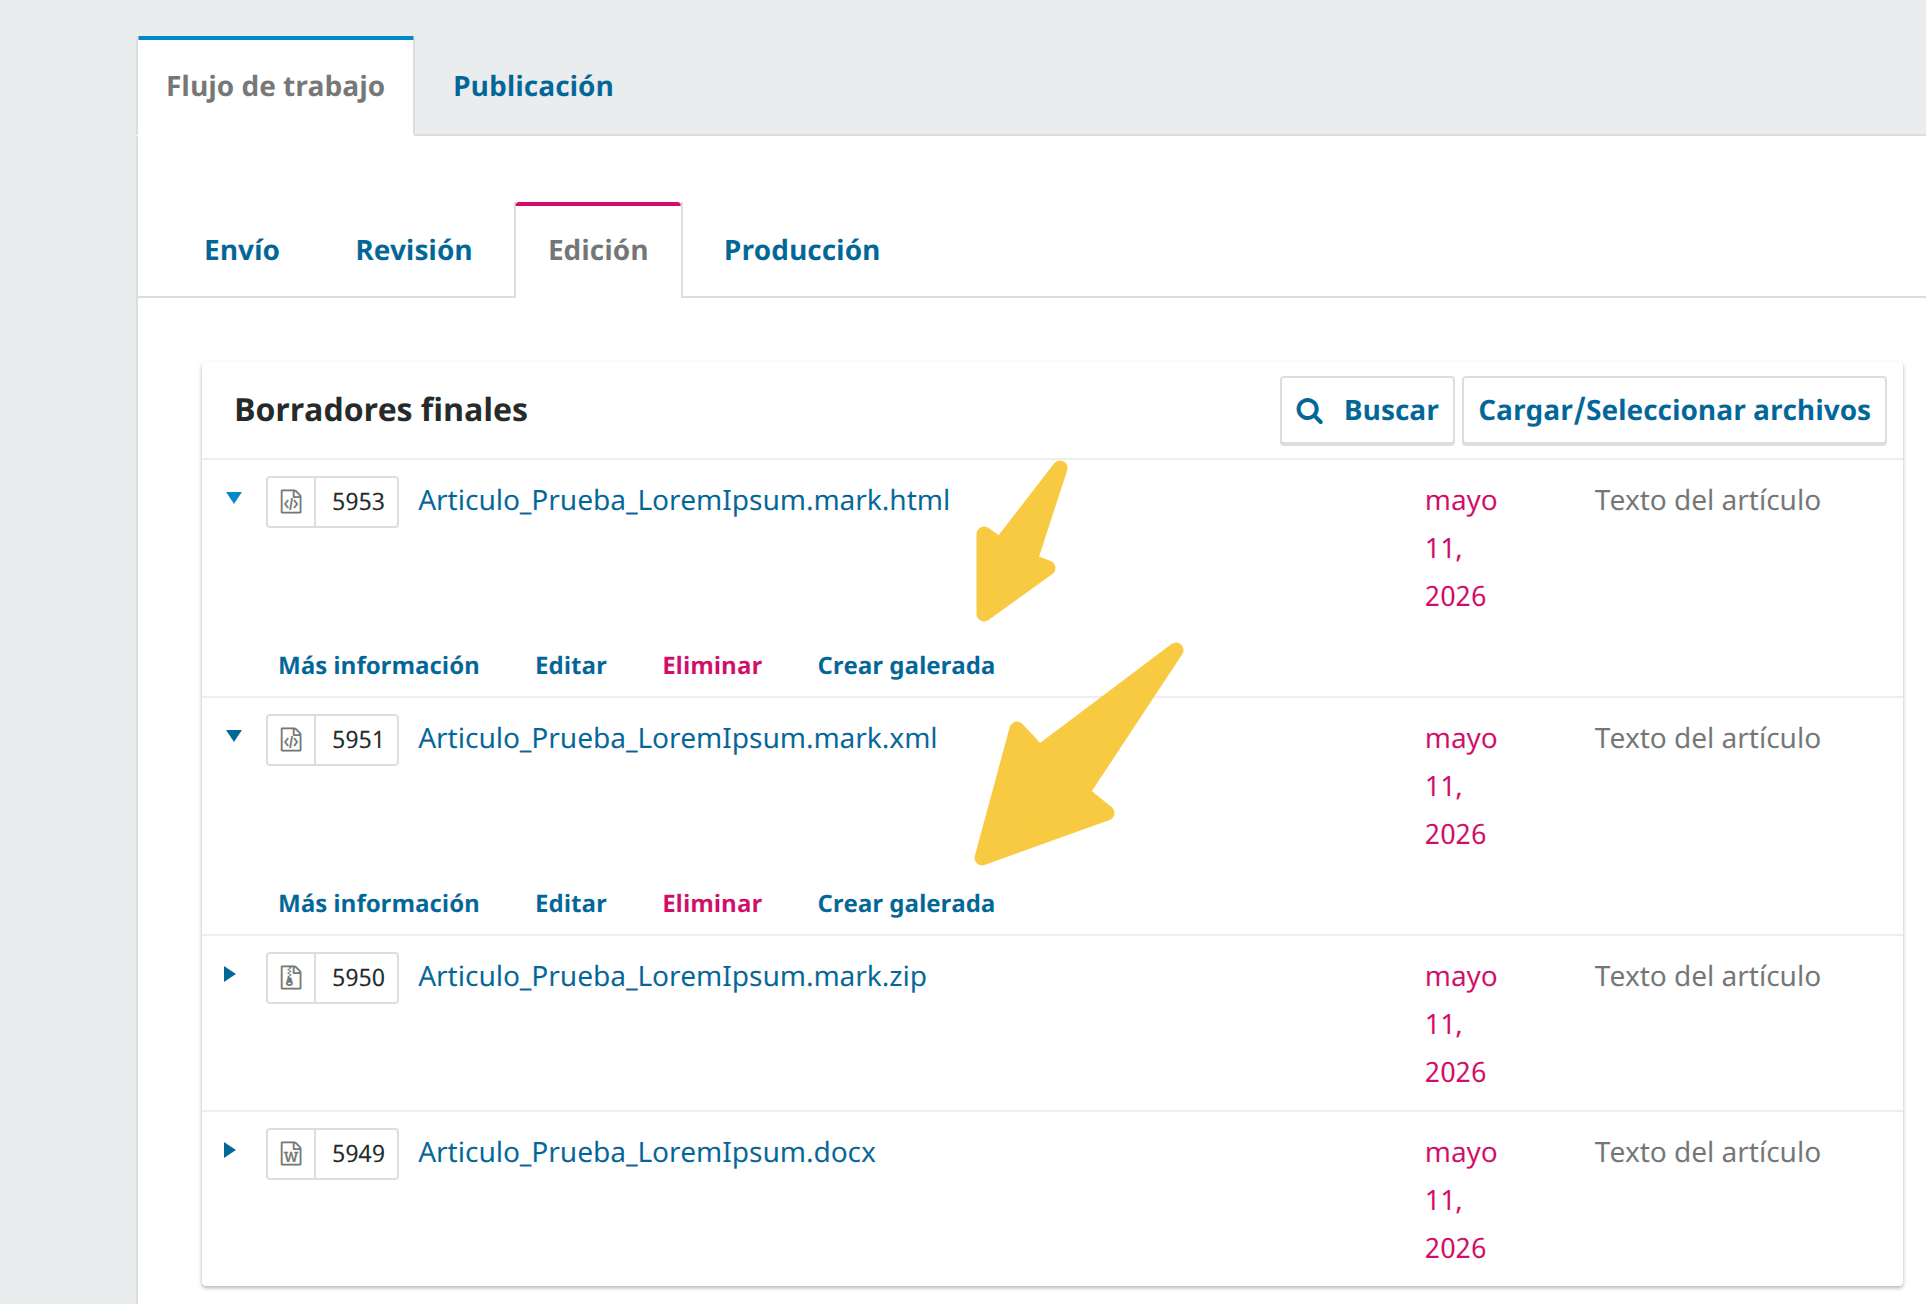Collapse the mark.html file row
The width and height of the screenshot is (1926, 1304).
[234, 498]
